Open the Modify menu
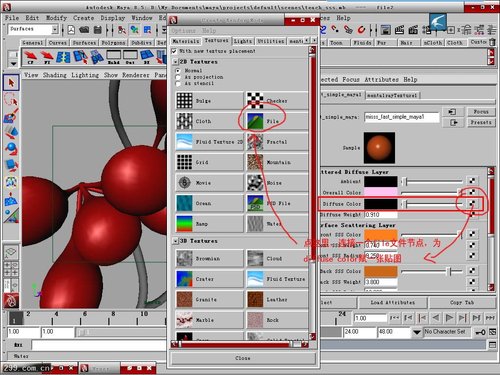Image resolution: width=500 pixels, height=375 pixels. coord(56,18)
